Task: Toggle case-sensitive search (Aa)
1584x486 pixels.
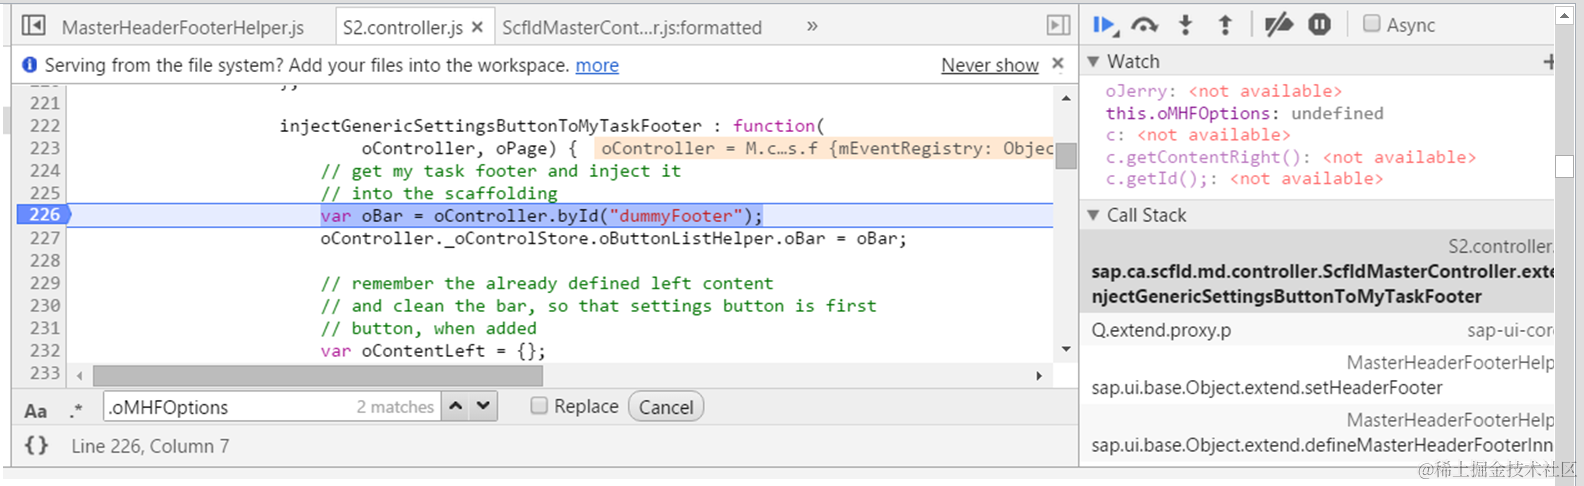Action: click(x=35, y=410)
